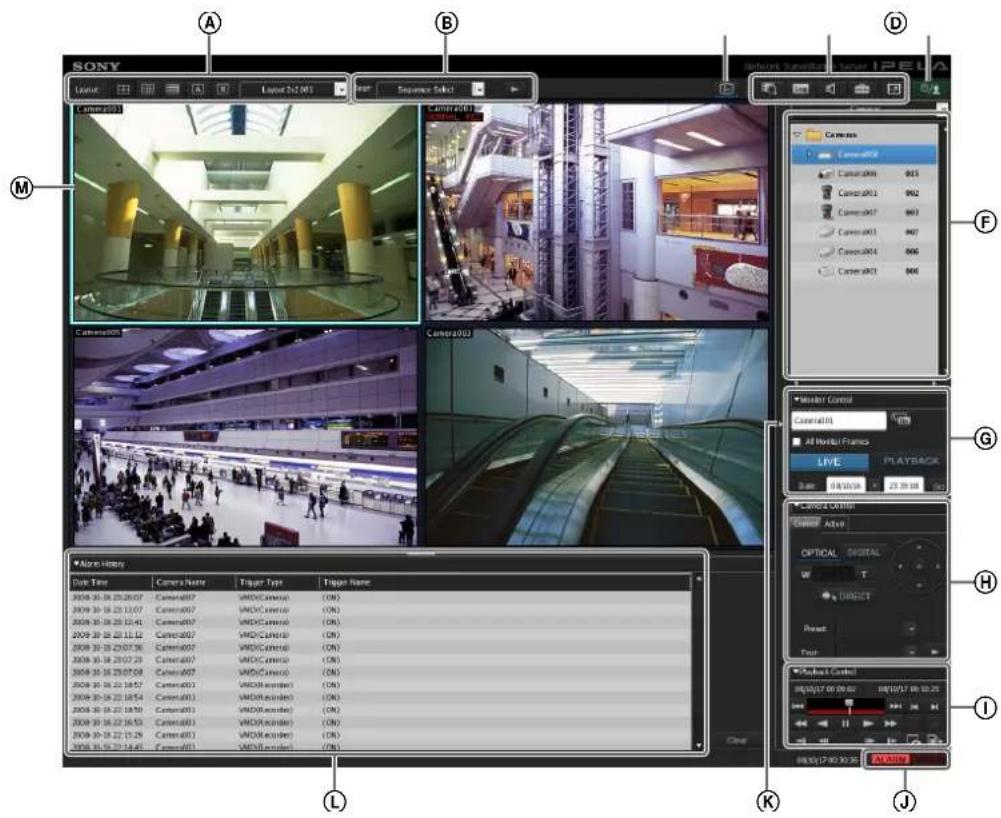Play forward in Playback Control
Image resolution: width=1001 pixels, height=818 pixels.
[868, 723]
